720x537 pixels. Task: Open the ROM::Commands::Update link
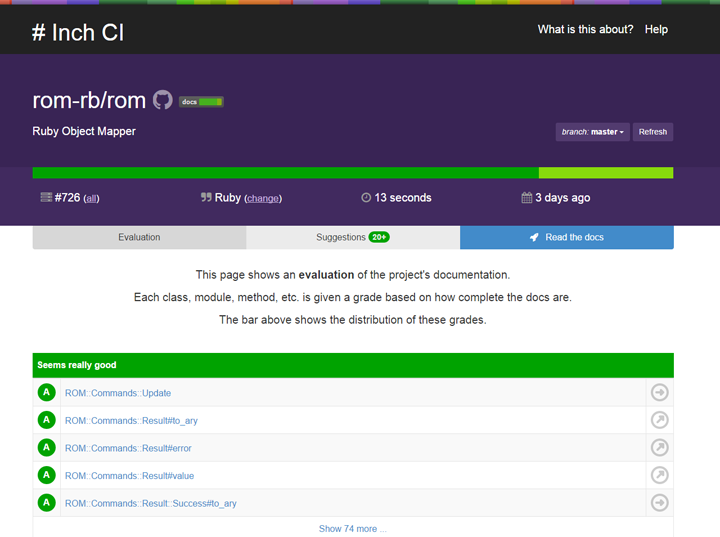click(118, 393)
